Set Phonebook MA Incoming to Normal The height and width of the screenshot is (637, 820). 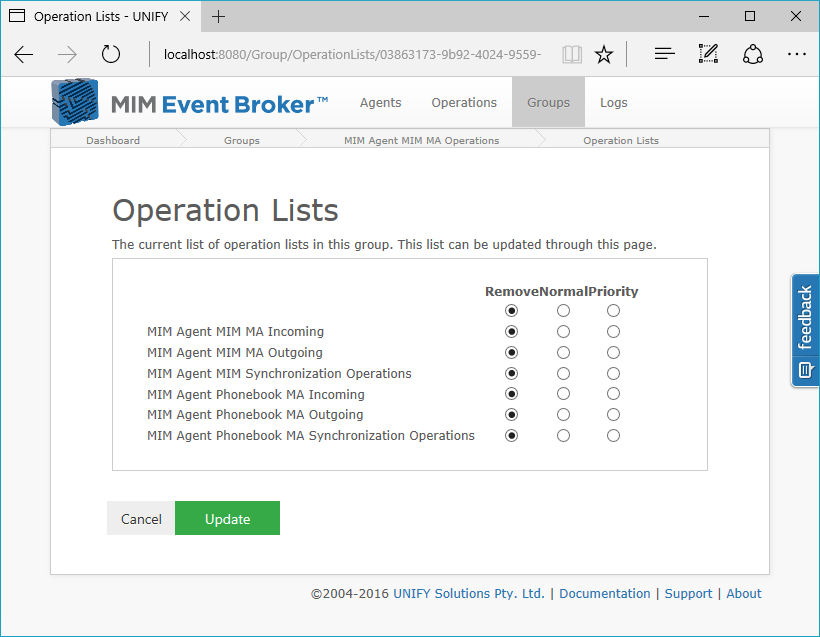(x=563, y=394)
